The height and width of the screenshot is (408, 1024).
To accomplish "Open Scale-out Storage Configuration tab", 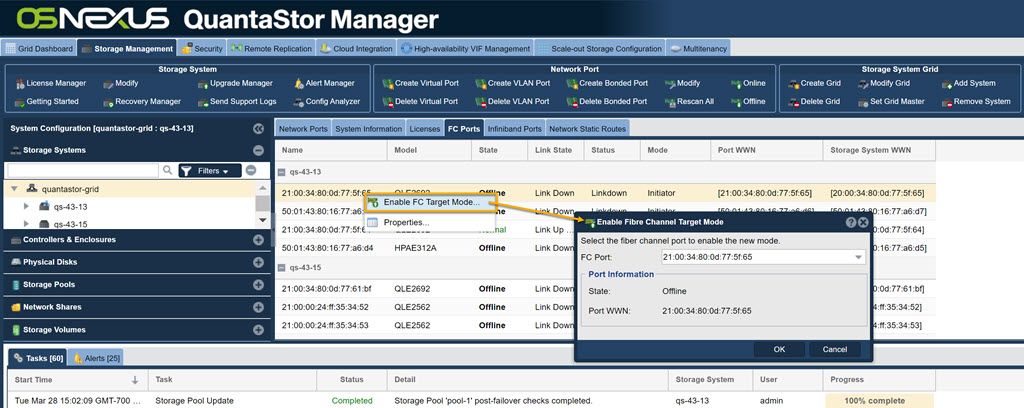I will coord(600,48).
